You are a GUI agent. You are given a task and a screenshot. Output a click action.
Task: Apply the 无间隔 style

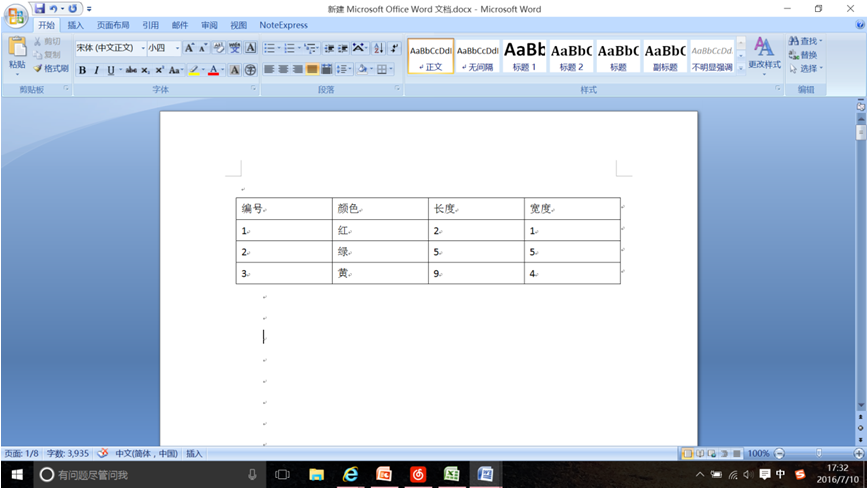[x=478, y=56]
